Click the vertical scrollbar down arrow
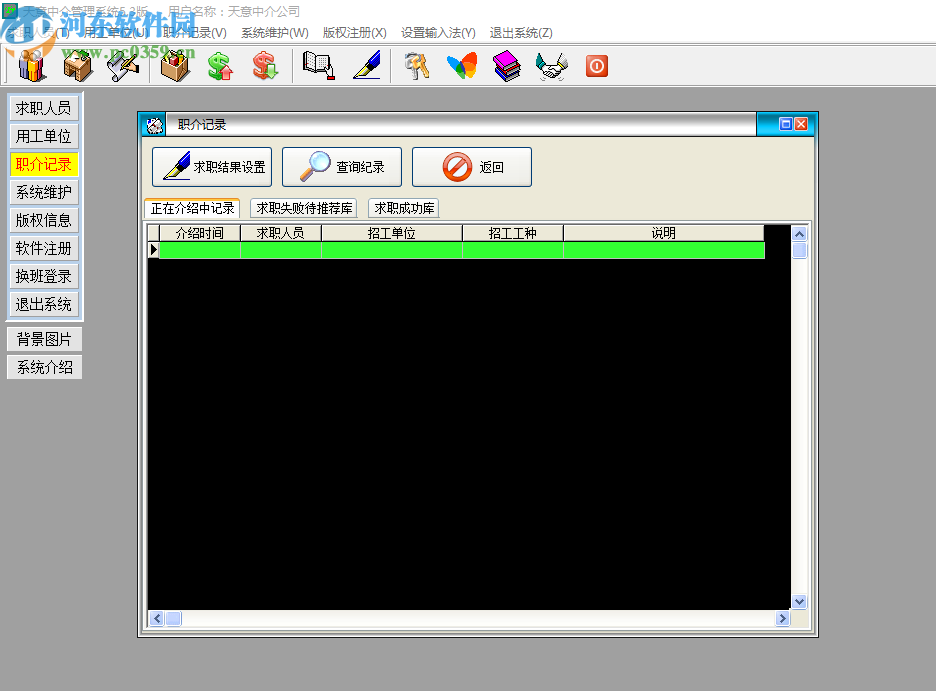 click(799, 601)
